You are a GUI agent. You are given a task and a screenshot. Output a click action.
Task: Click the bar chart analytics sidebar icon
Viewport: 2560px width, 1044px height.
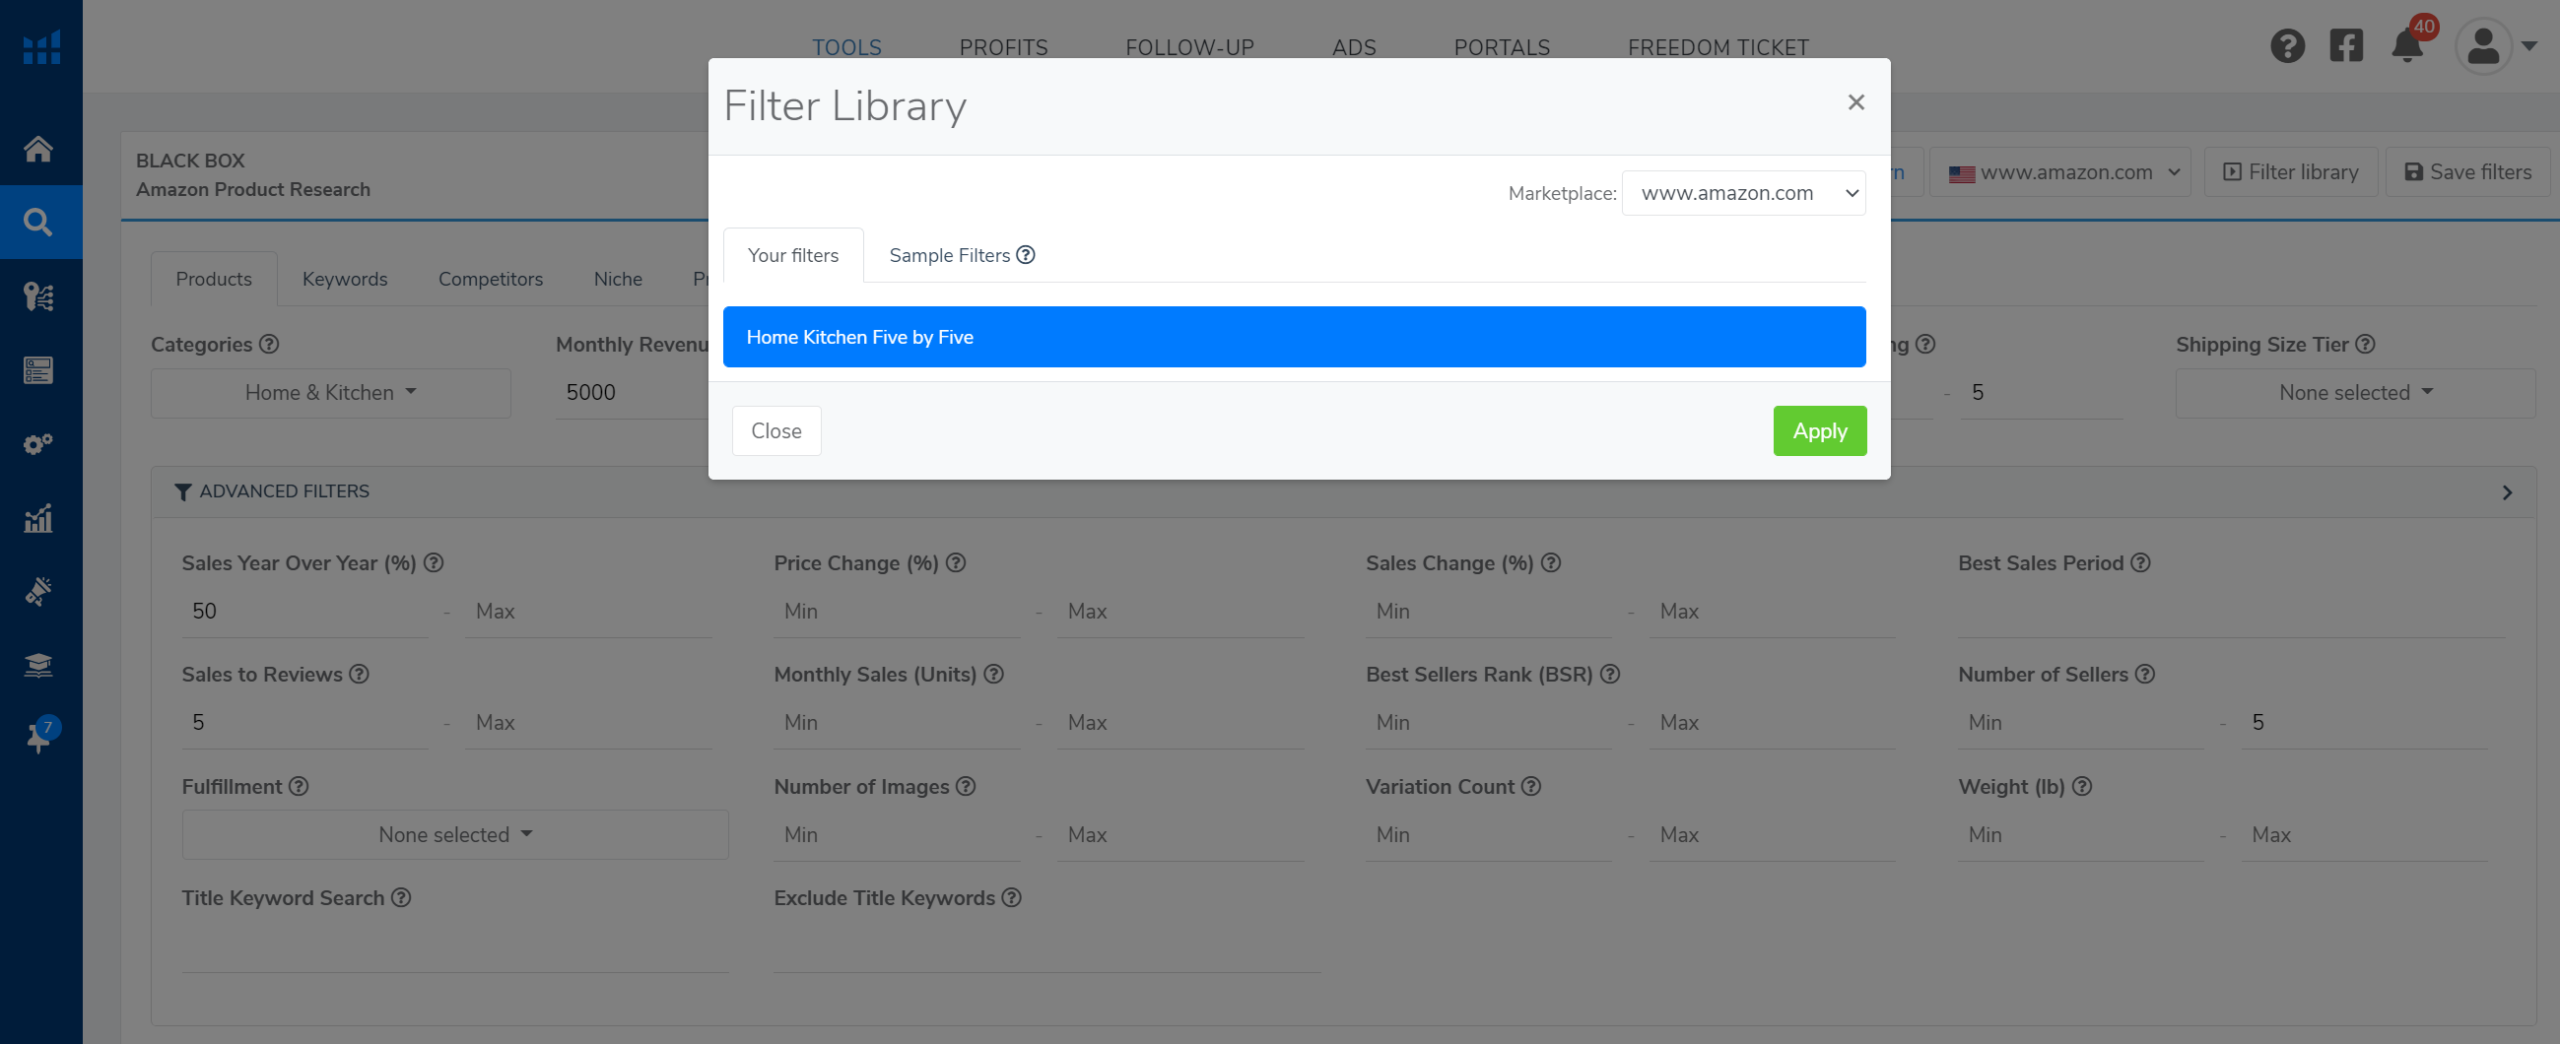[x=38, y=518]
